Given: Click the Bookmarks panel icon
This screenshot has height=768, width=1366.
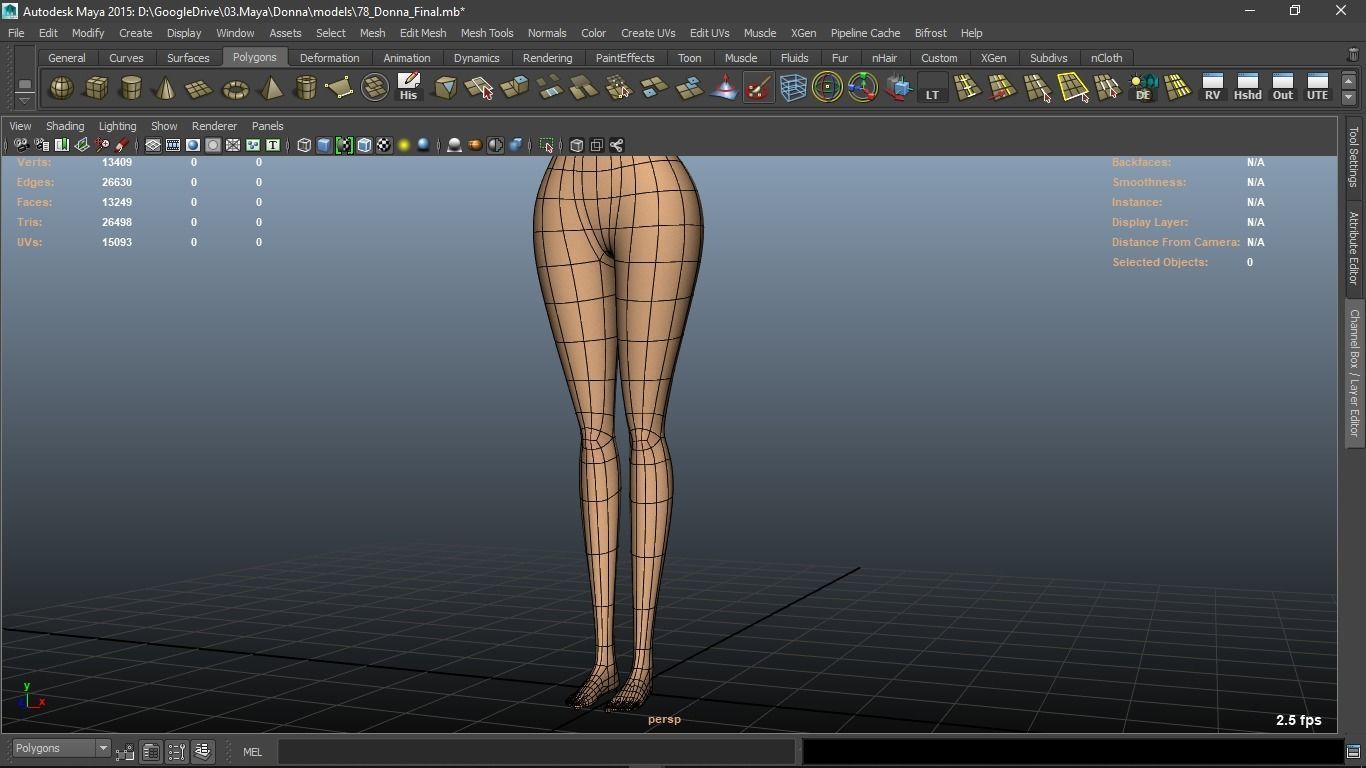Looking at the screenshot, I should 61,145.
